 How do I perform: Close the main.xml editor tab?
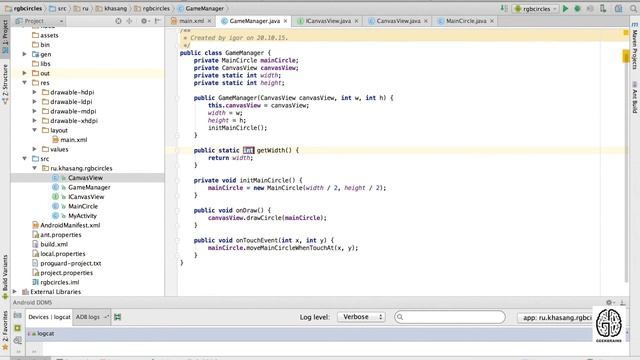click(209, 21)
